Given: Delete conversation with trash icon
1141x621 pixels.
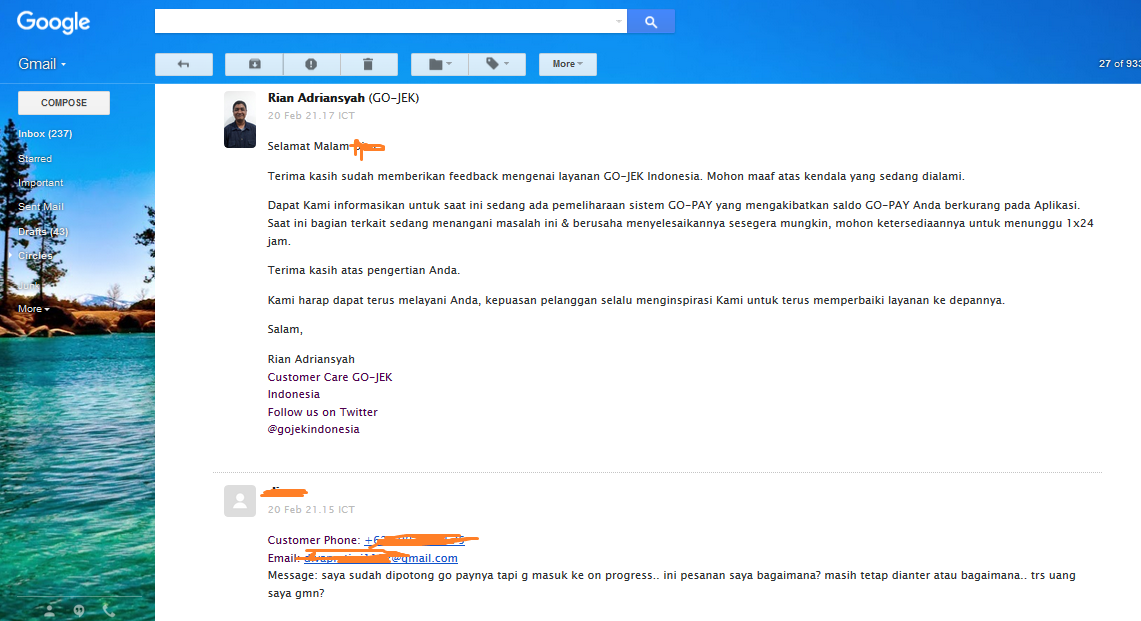Looking at the screenshot, I should click(368, 64).
